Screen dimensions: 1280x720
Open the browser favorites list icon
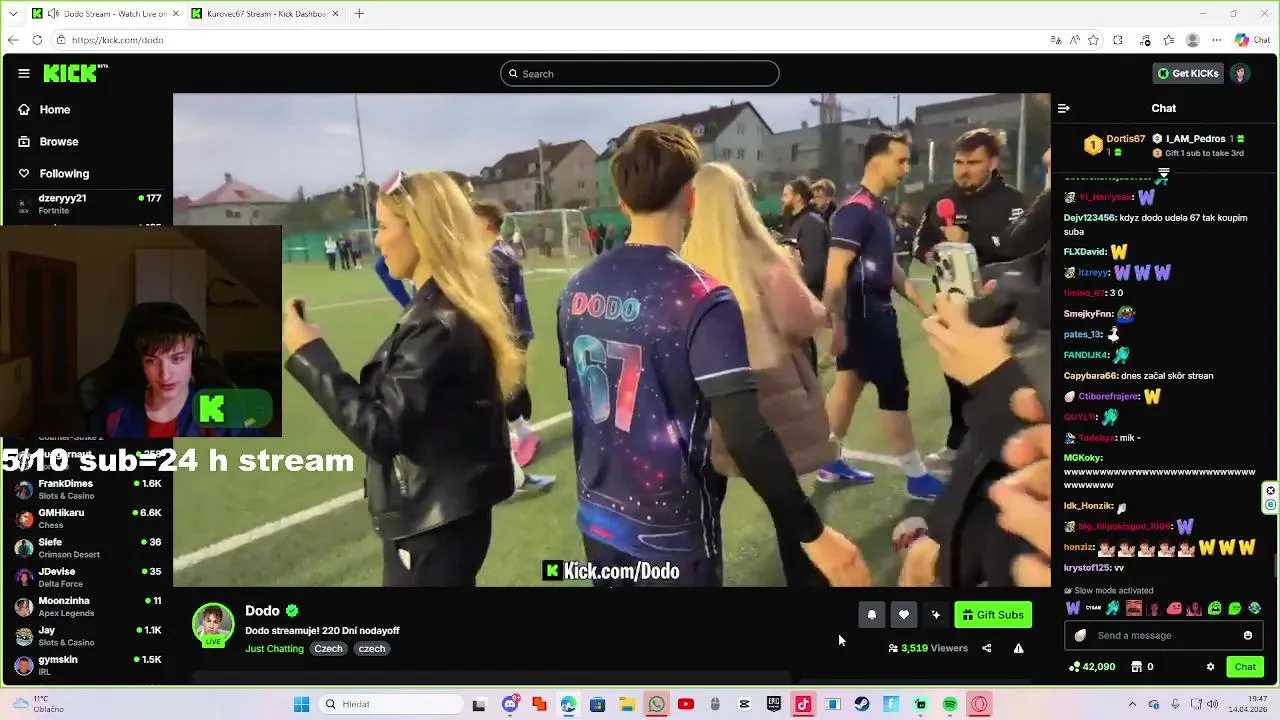[x=1168, y=40]
